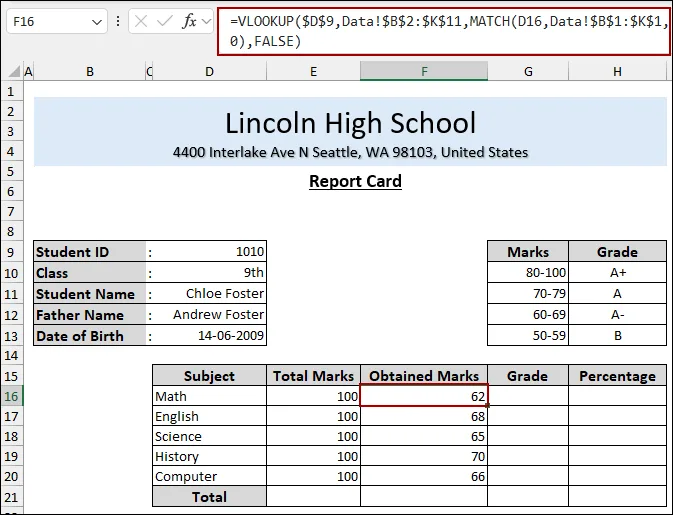This screenshot has width=673, height=515.
Task: Select the 80-100 marks range cell
Action: tap(528, 273)
